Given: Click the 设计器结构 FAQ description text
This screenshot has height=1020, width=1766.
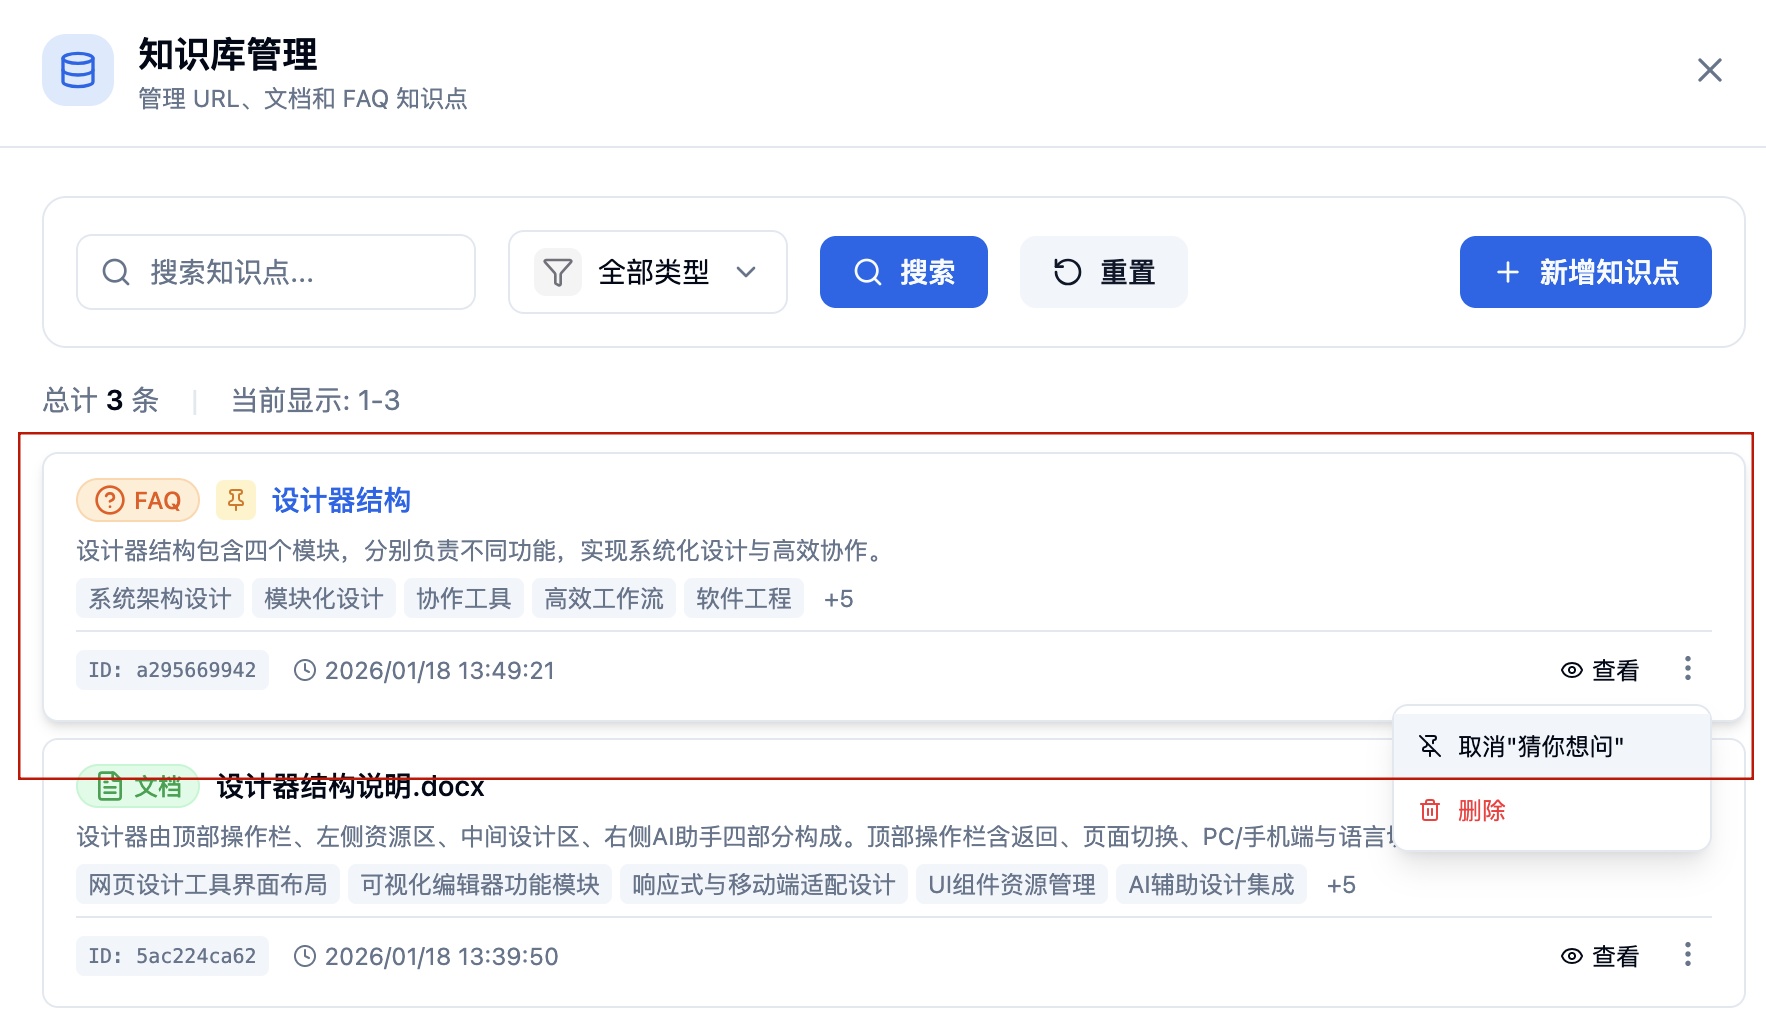Looking at the screenshot, I should pyautogui.click(x=482, y=550).
